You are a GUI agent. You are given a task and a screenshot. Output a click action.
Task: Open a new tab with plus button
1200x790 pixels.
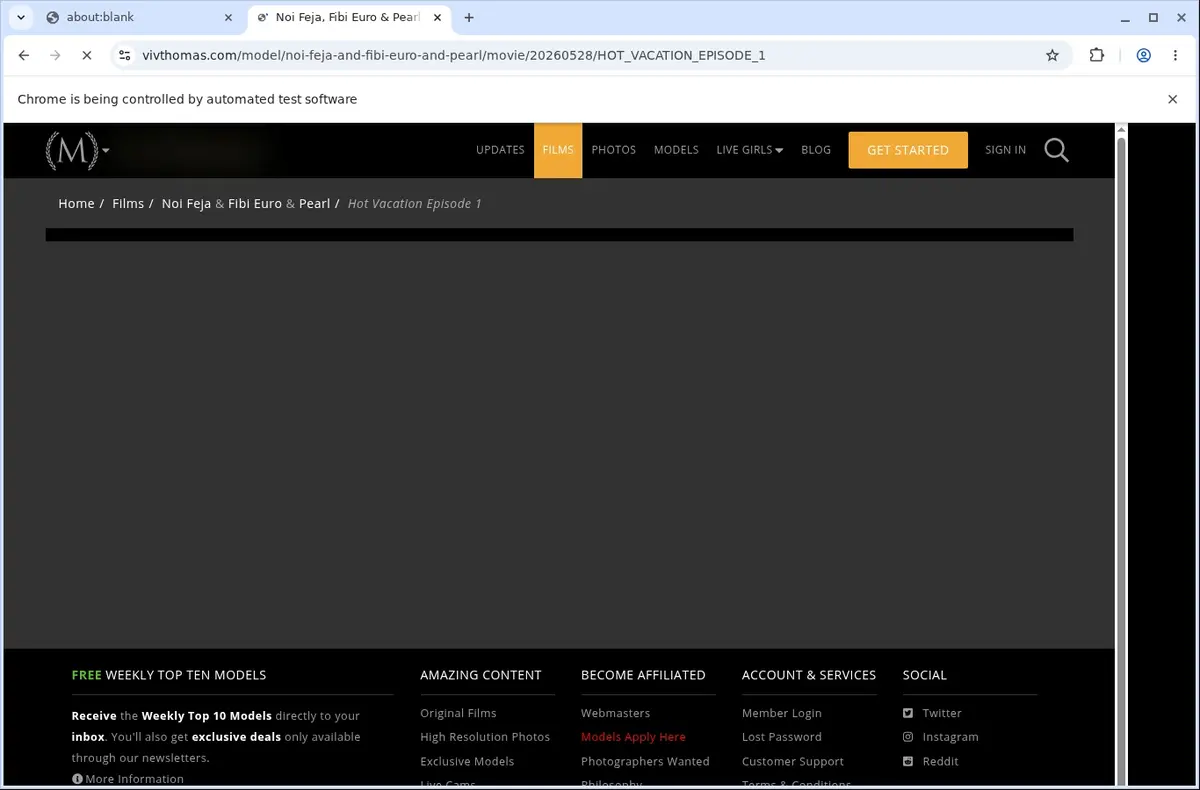(x=469, y=17)
